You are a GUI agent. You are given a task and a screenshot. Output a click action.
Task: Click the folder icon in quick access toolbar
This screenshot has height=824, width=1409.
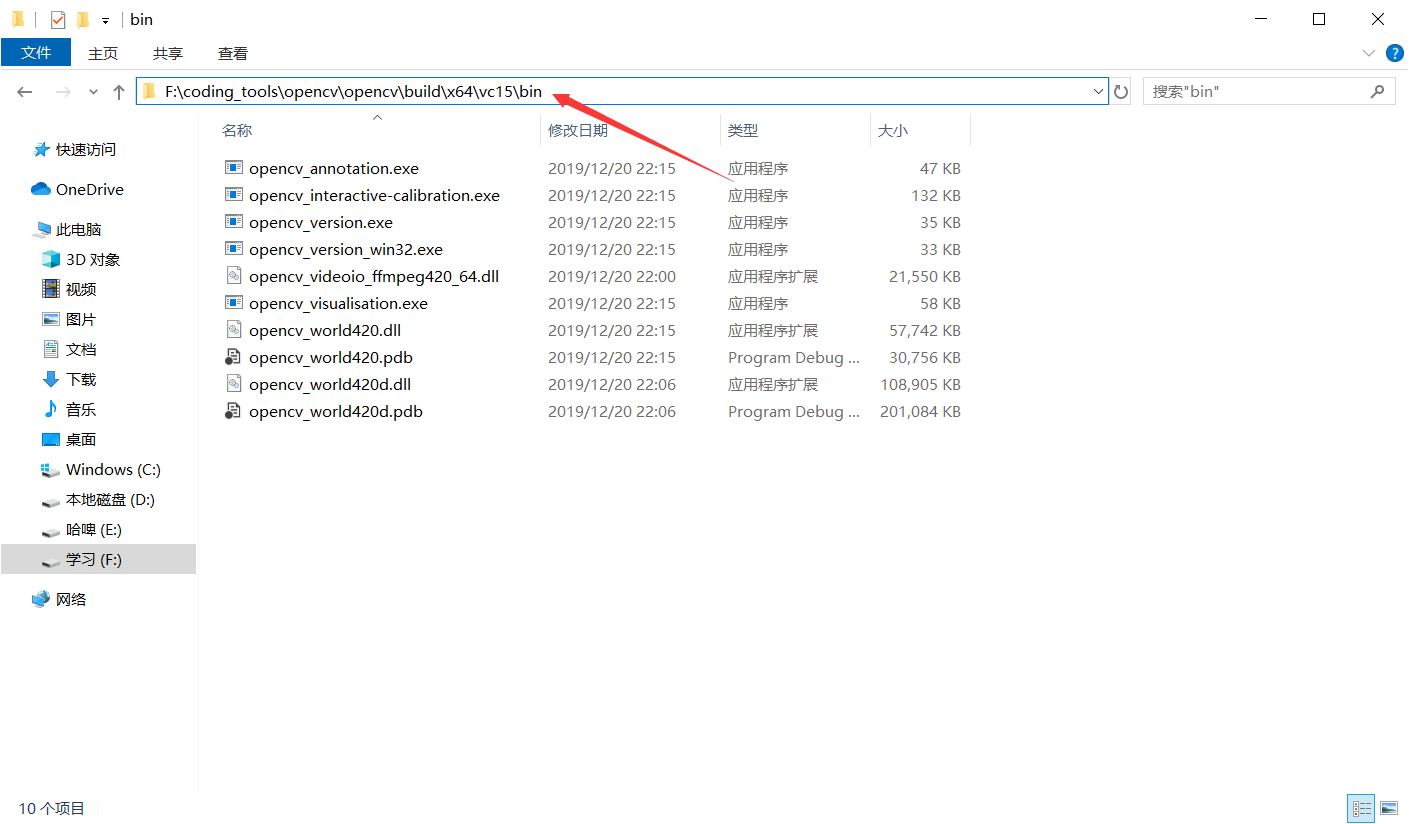coord(17,19)
